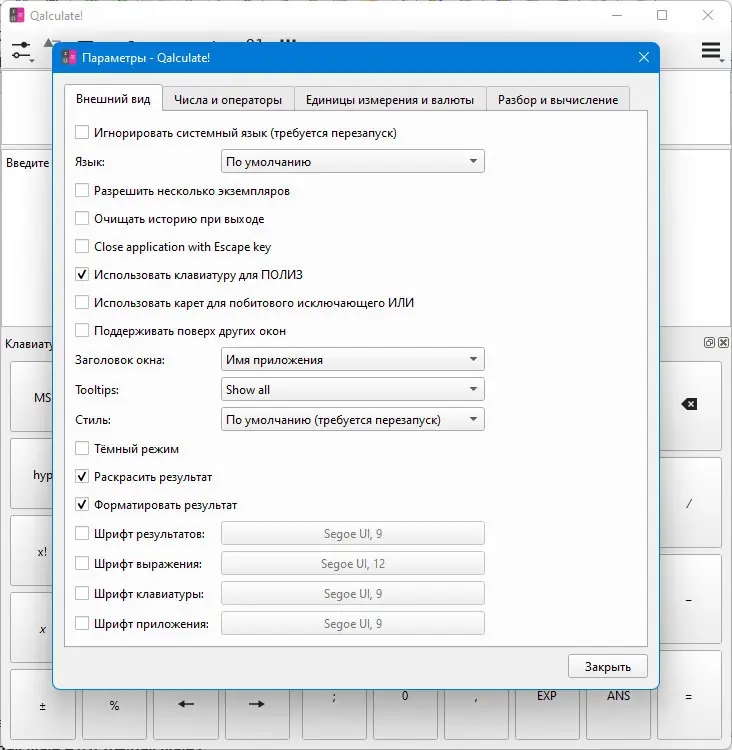Enable the Шрифт результатов checkbox

(x=82, y=533)
